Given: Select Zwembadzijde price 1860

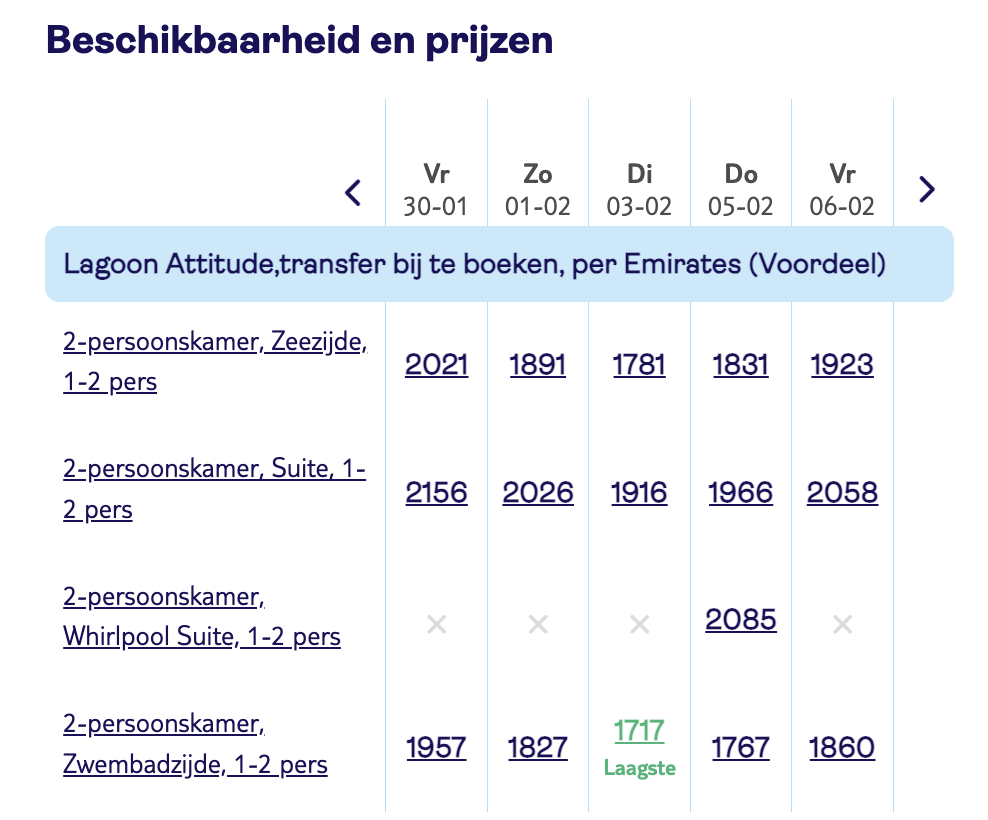Looking at the screenshot, I should [x=842, y=747].
